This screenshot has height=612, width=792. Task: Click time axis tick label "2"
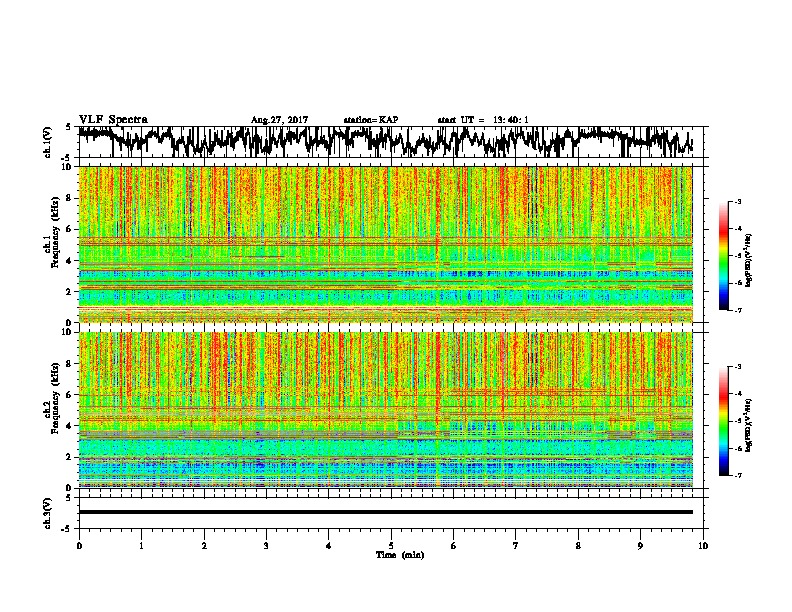[204, 546]
